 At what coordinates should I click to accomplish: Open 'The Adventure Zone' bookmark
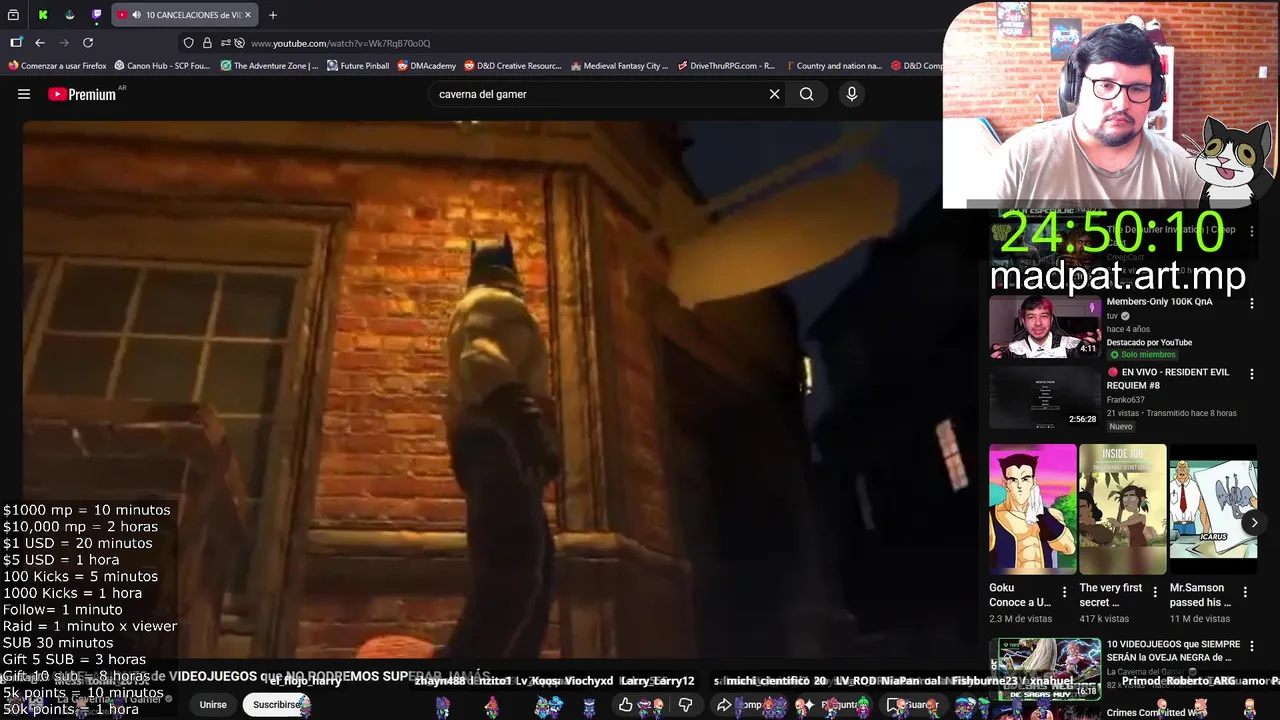click(269, 66)
